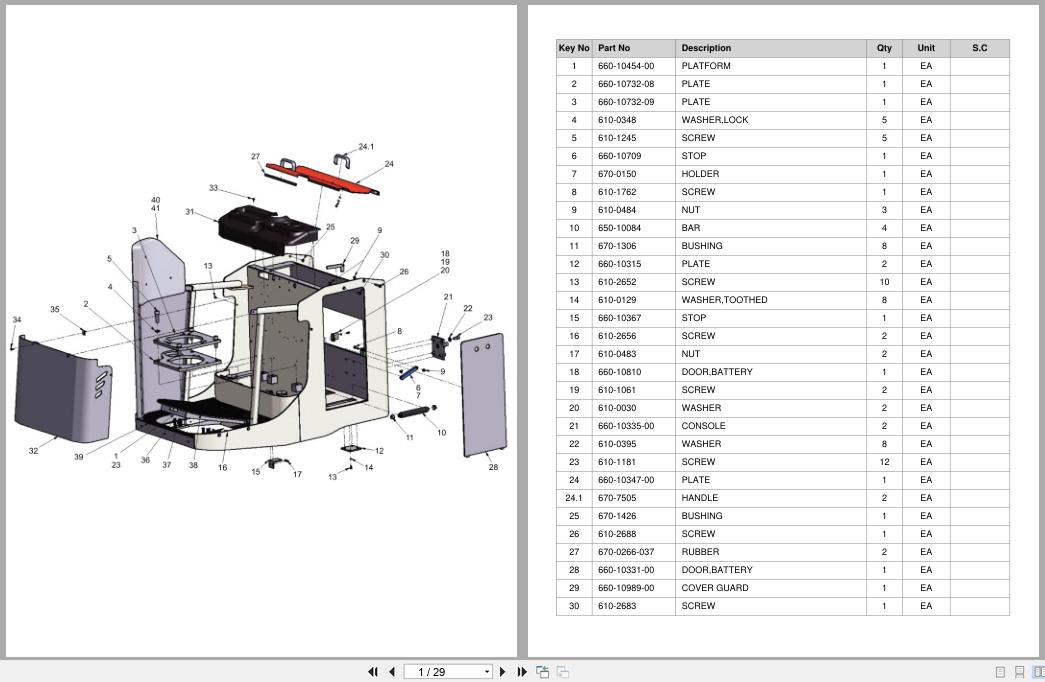The image size is (1045, 682).
Task: Select part number 660-10347-00
Action: 626,480
